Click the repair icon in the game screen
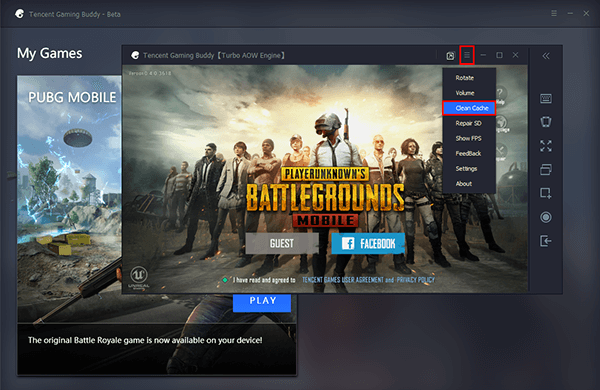Viewport: 600px width, 390px height. tap(501, 152)
